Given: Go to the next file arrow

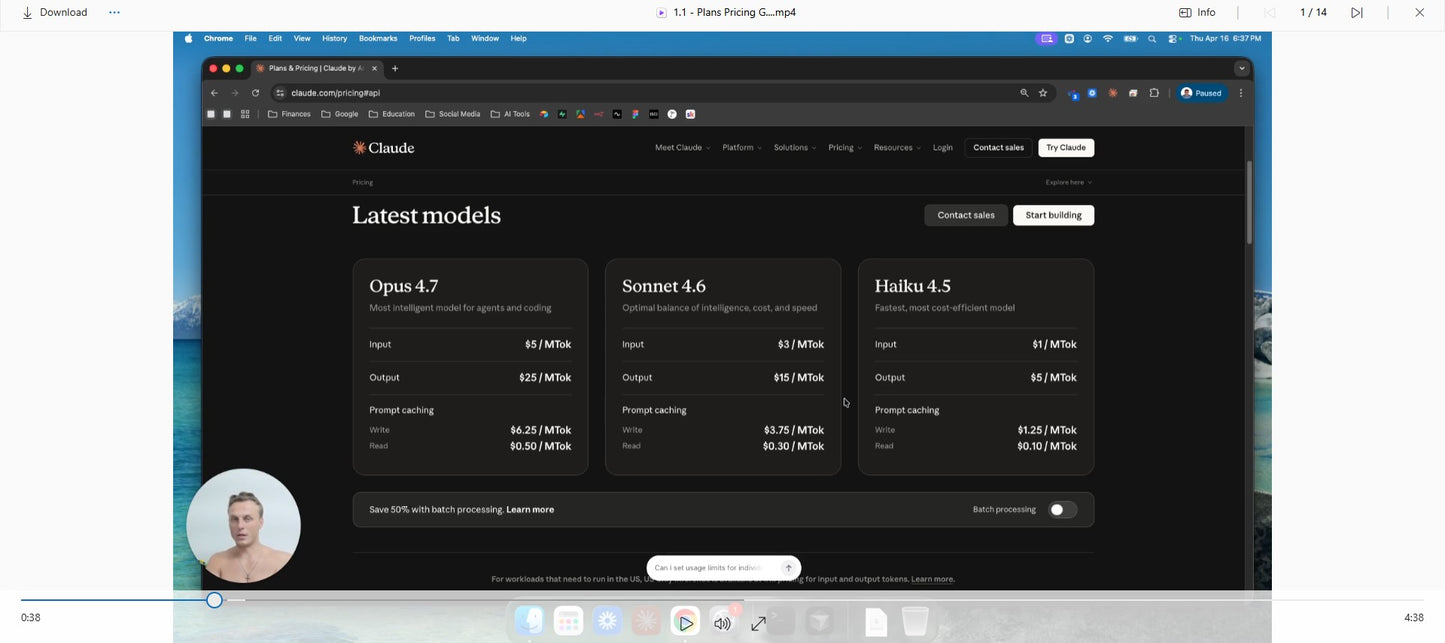Looking at the screenshot, I should coord(1357,13).
